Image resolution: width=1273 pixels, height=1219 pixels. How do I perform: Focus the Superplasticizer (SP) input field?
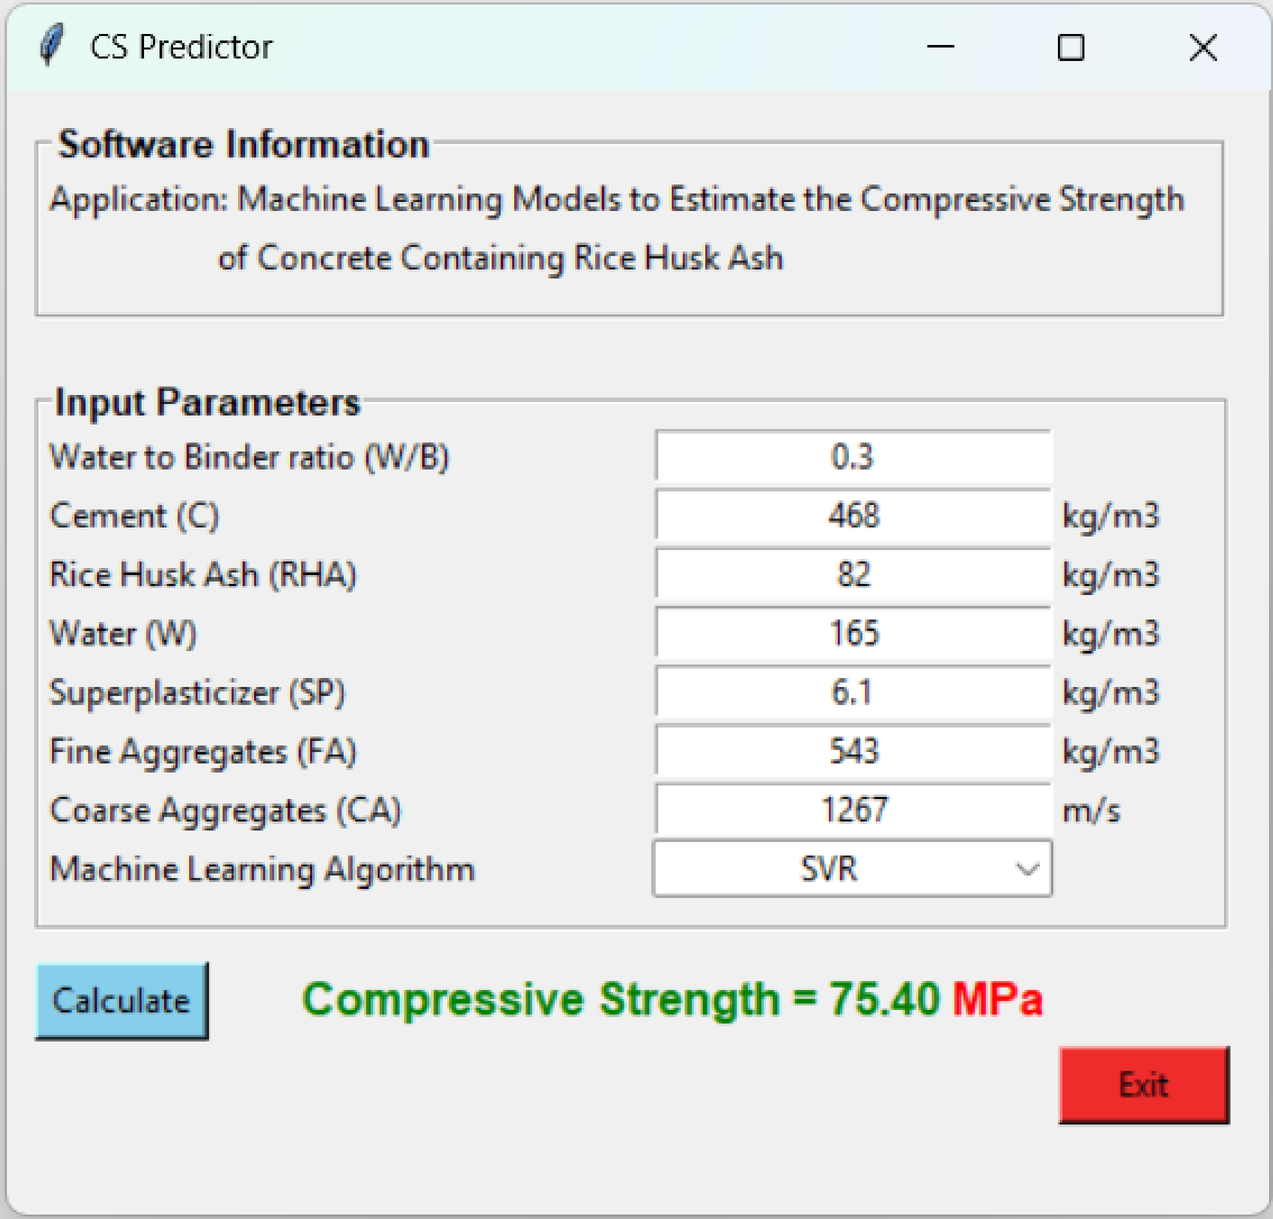[x=853, y=693]
